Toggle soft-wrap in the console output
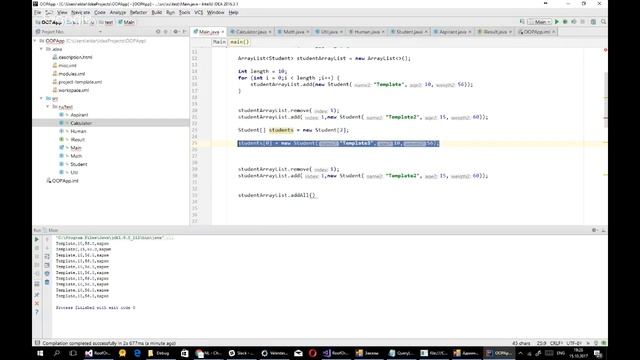 47,256
